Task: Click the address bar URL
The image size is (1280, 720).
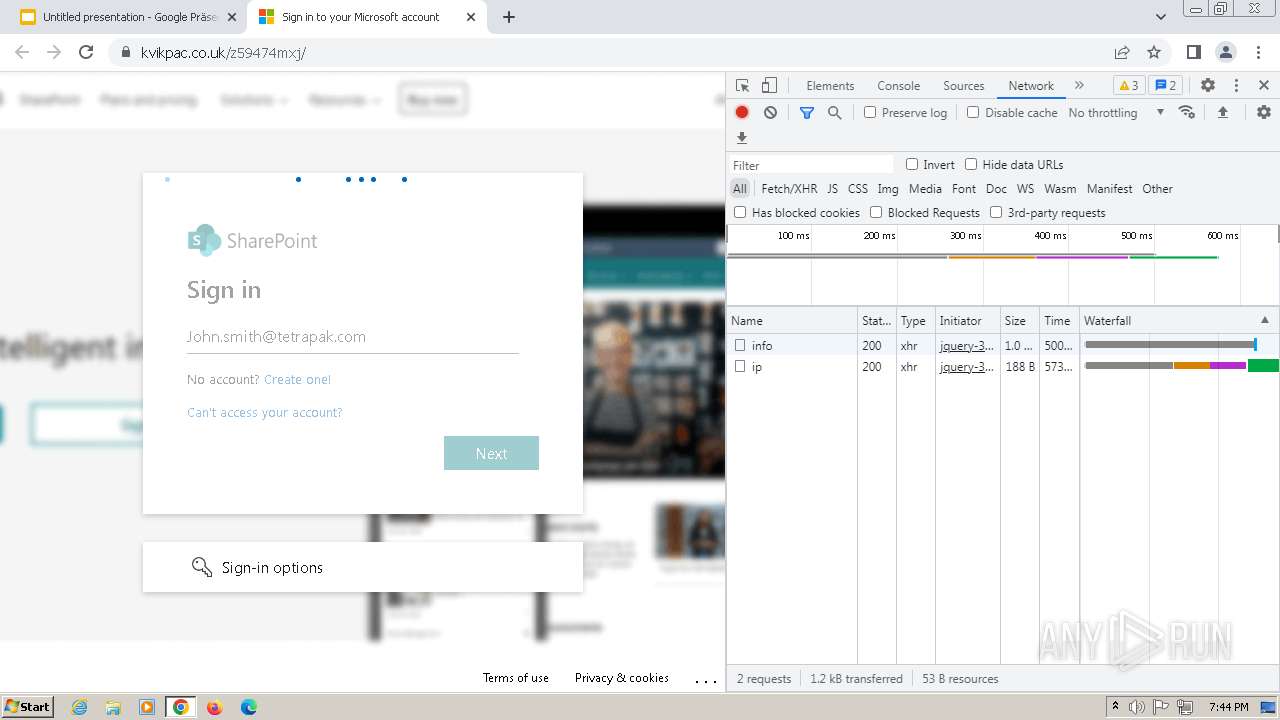Action: (x=223, y=52)
